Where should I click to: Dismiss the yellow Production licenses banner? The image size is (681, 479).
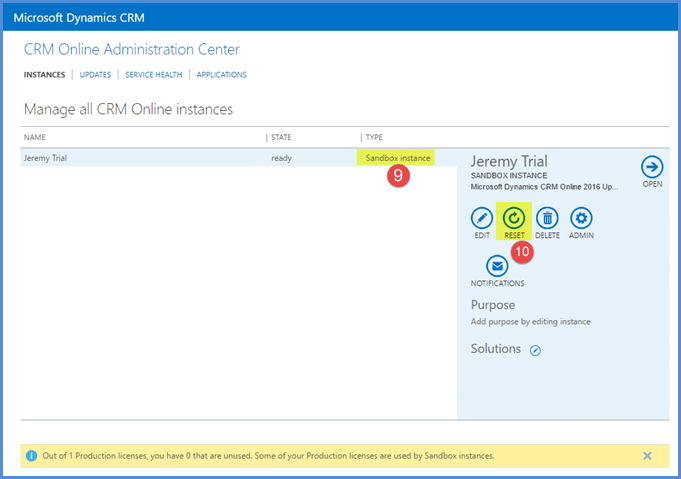pyautogui.click(x=647, y=456)
